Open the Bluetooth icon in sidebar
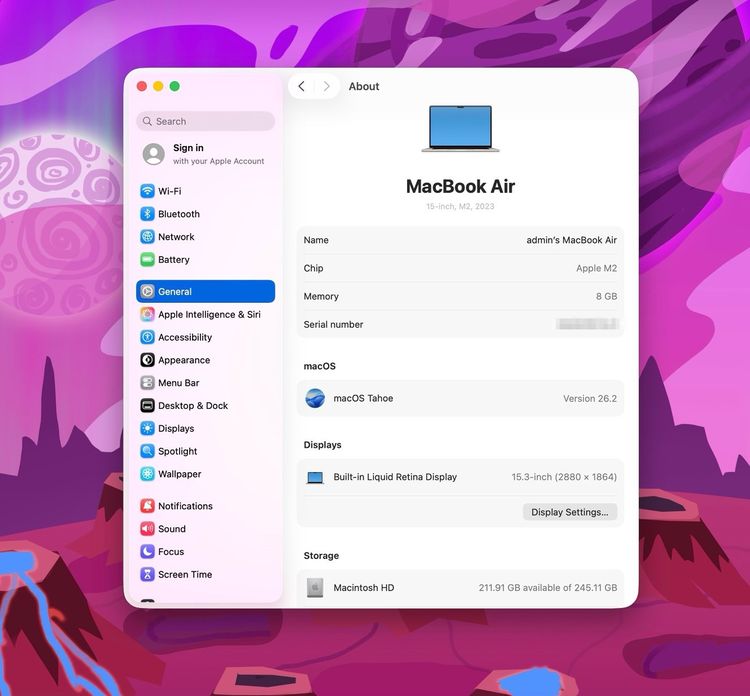Screen dimensions: 750x696 [x=147, y=214]
